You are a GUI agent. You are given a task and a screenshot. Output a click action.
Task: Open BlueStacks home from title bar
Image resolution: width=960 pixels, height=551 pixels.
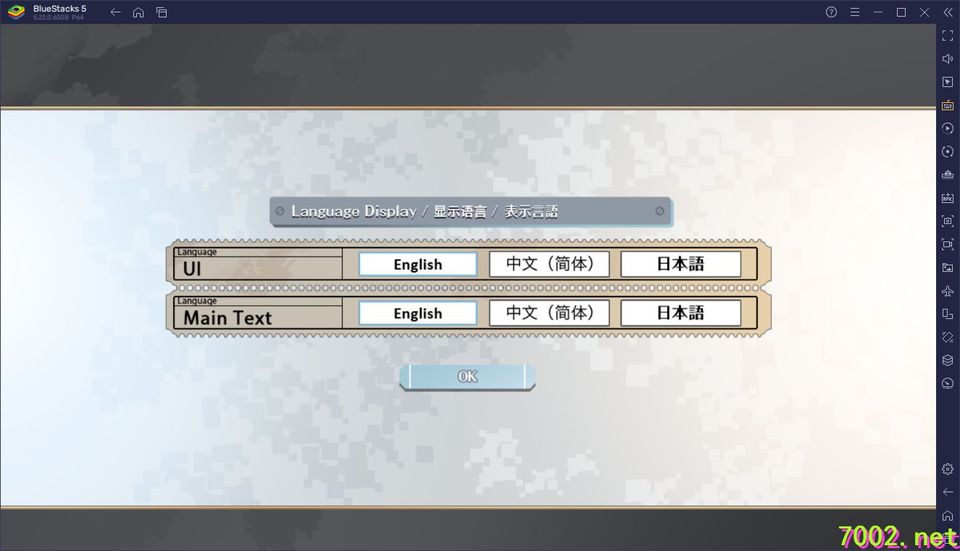(x=138, y=12)
